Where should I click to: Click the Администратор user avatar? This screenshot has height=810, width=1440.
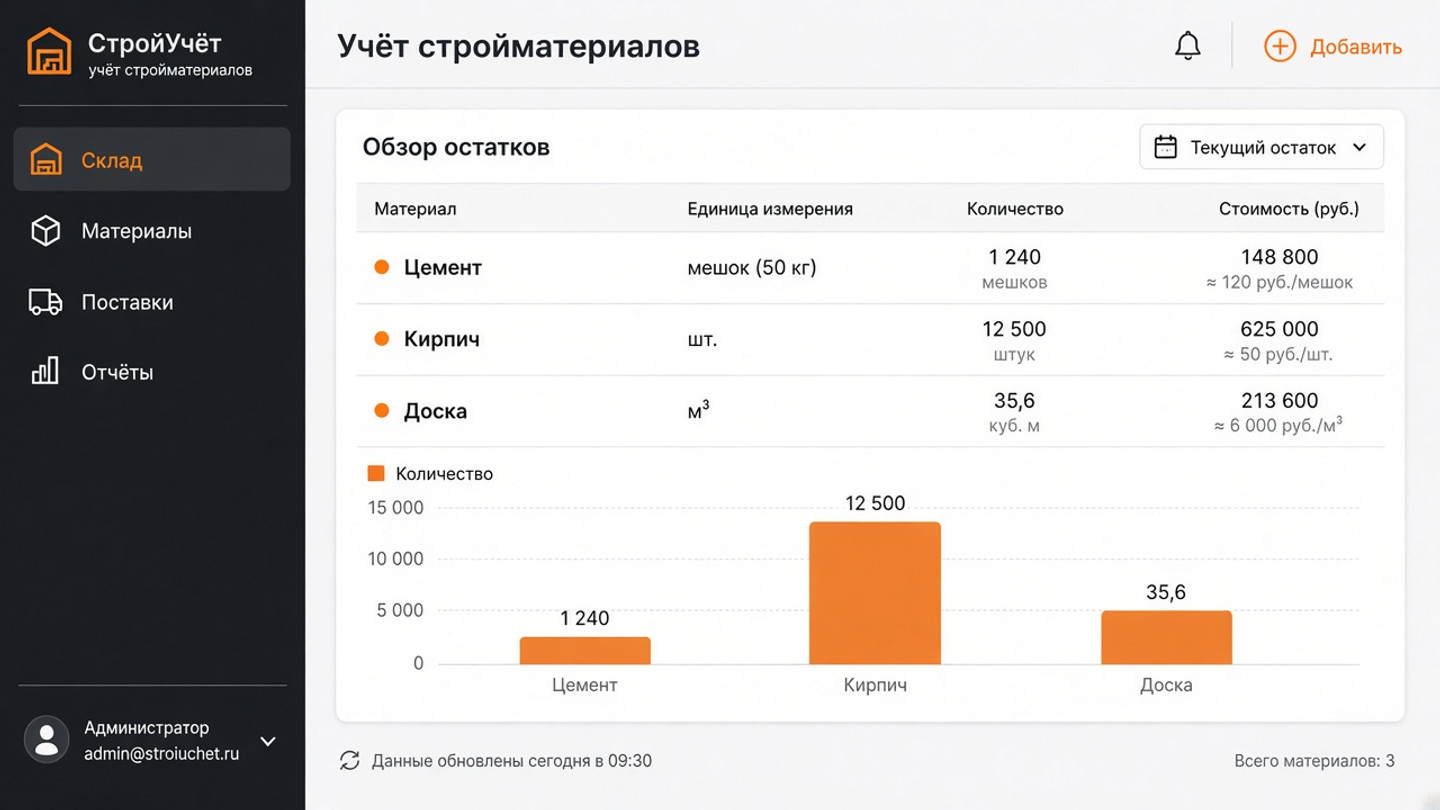(x=46, y=740)
